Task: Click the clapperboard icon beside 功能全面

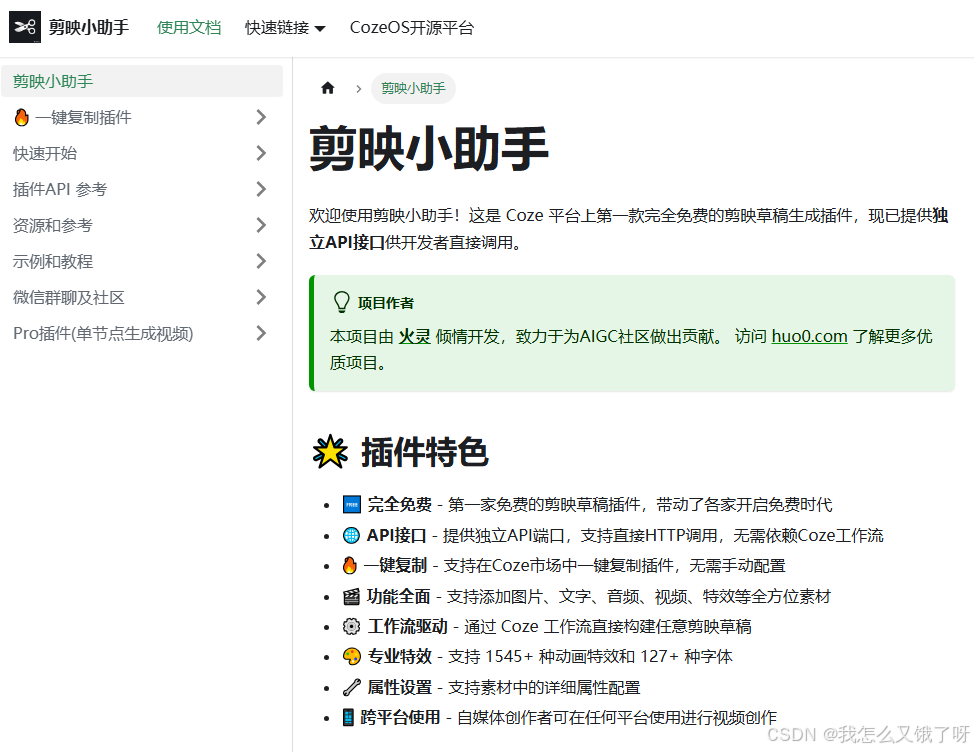Action: click(x=351, y=596)
